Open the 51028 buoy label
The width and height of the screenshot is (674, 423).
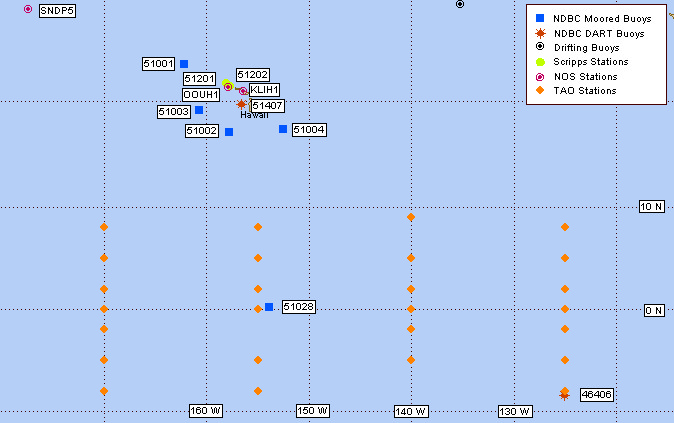(299, 307)
